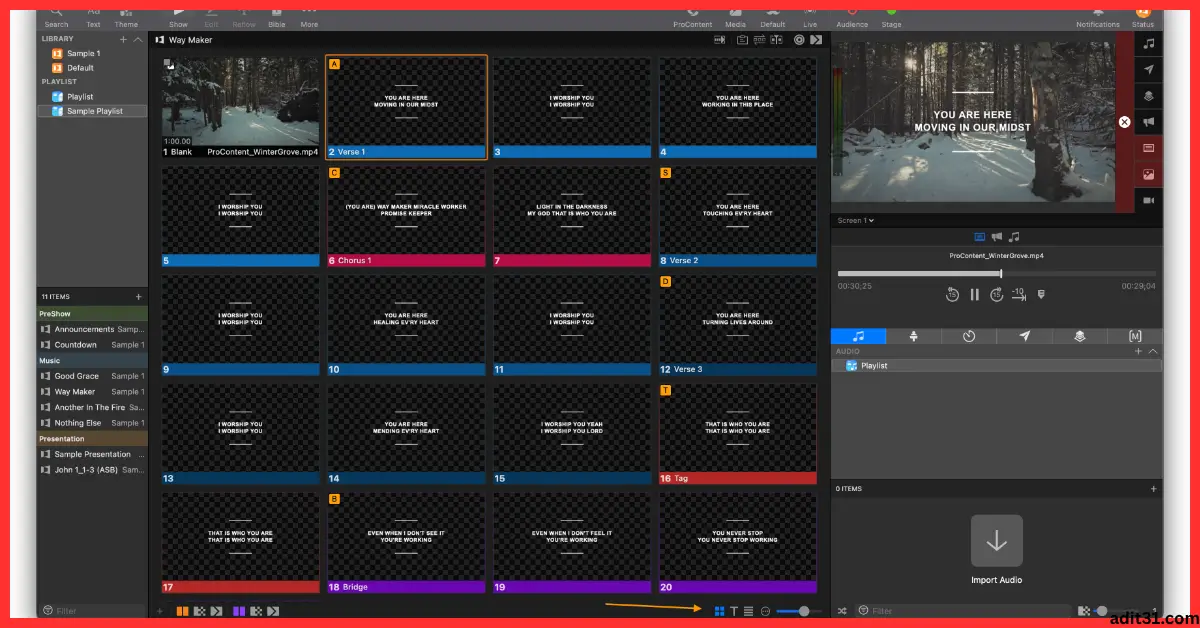Click the clear all X button
The width and height of the screenshot is (1200, 628).
point(1124,122)
